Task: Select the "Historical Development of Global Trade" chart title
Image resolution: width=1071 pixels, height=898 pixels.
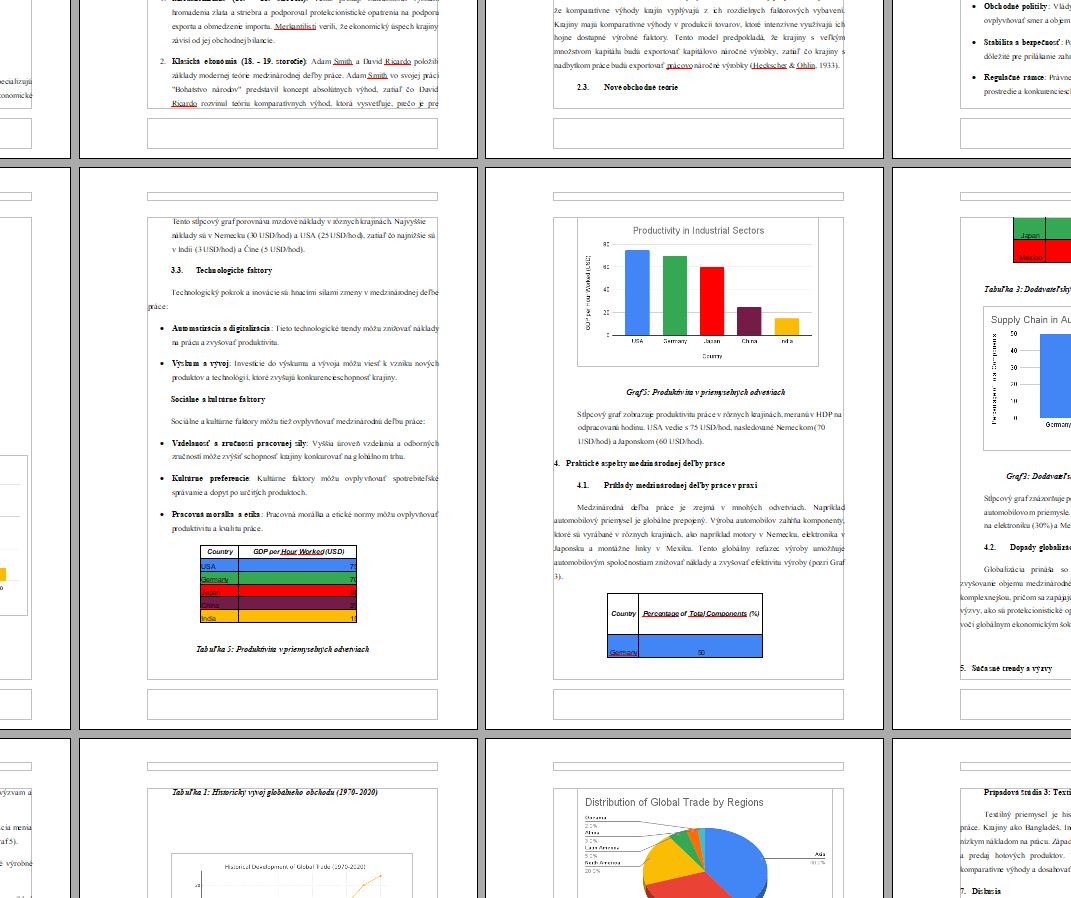Action: click(x=294, y=867)
